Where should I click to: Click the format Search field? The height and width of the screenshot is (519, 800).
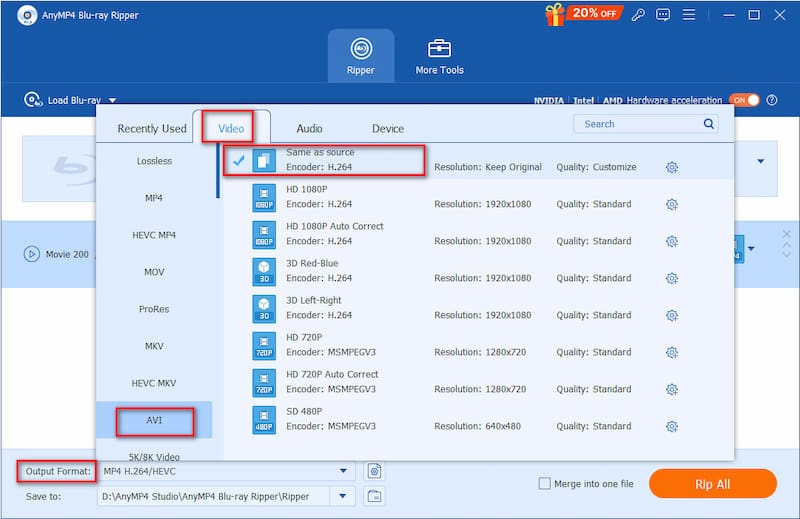coord(640,124)
